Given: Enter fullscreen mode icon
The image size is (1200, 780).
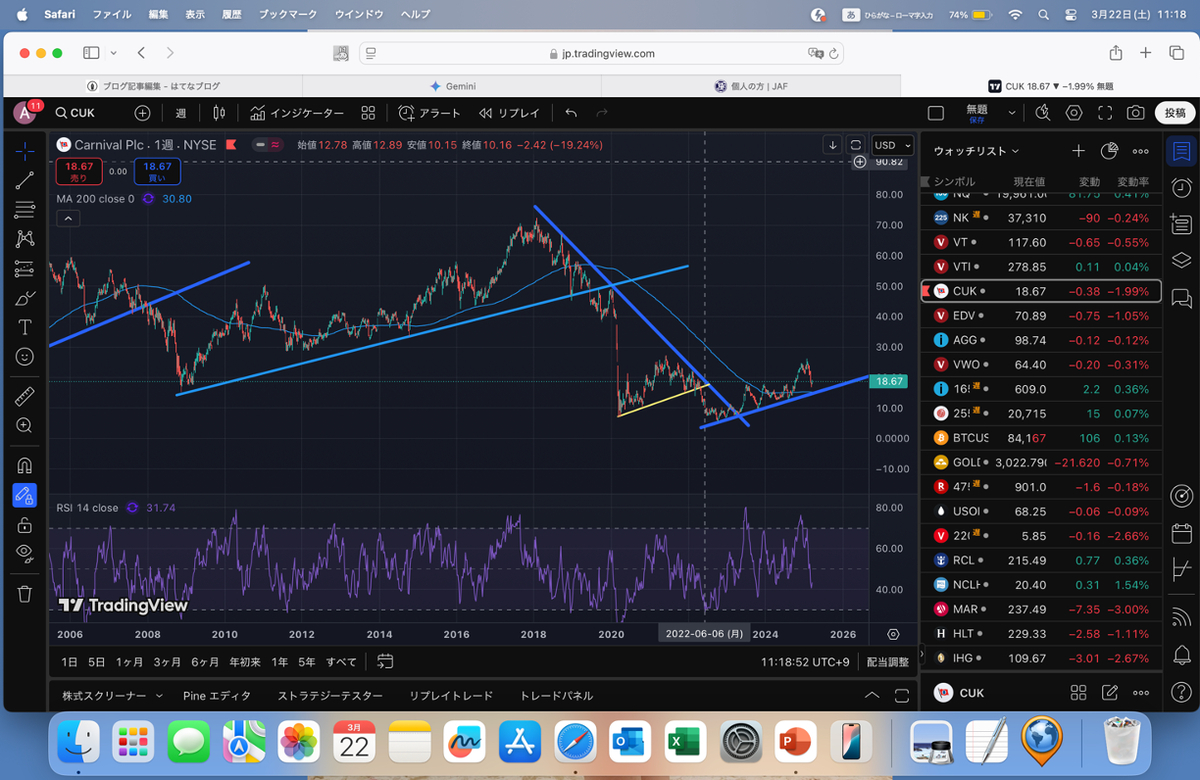Looking at the screenshot, I should (x=1105, y=113).
